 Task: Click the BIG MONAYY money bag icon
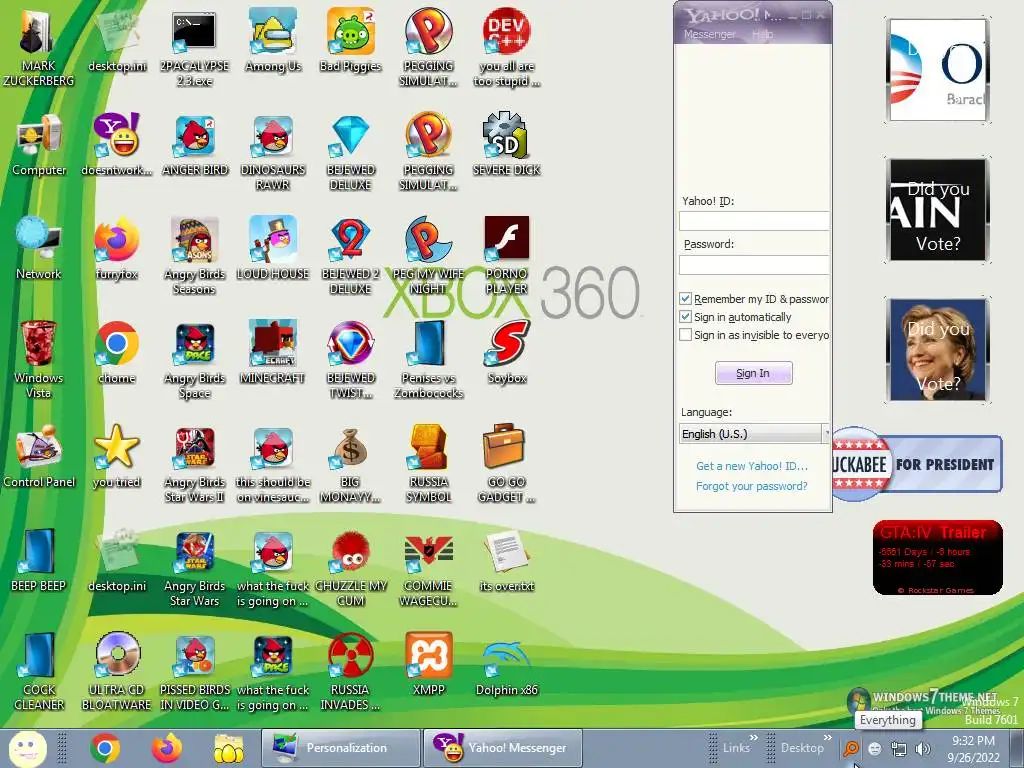[x=351, y=464]
